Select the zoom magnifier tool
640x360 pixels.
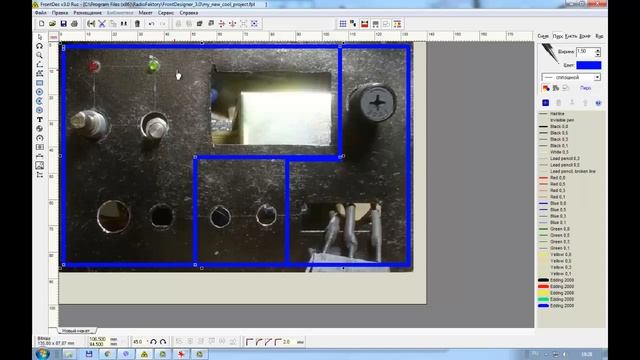point(40,55)
